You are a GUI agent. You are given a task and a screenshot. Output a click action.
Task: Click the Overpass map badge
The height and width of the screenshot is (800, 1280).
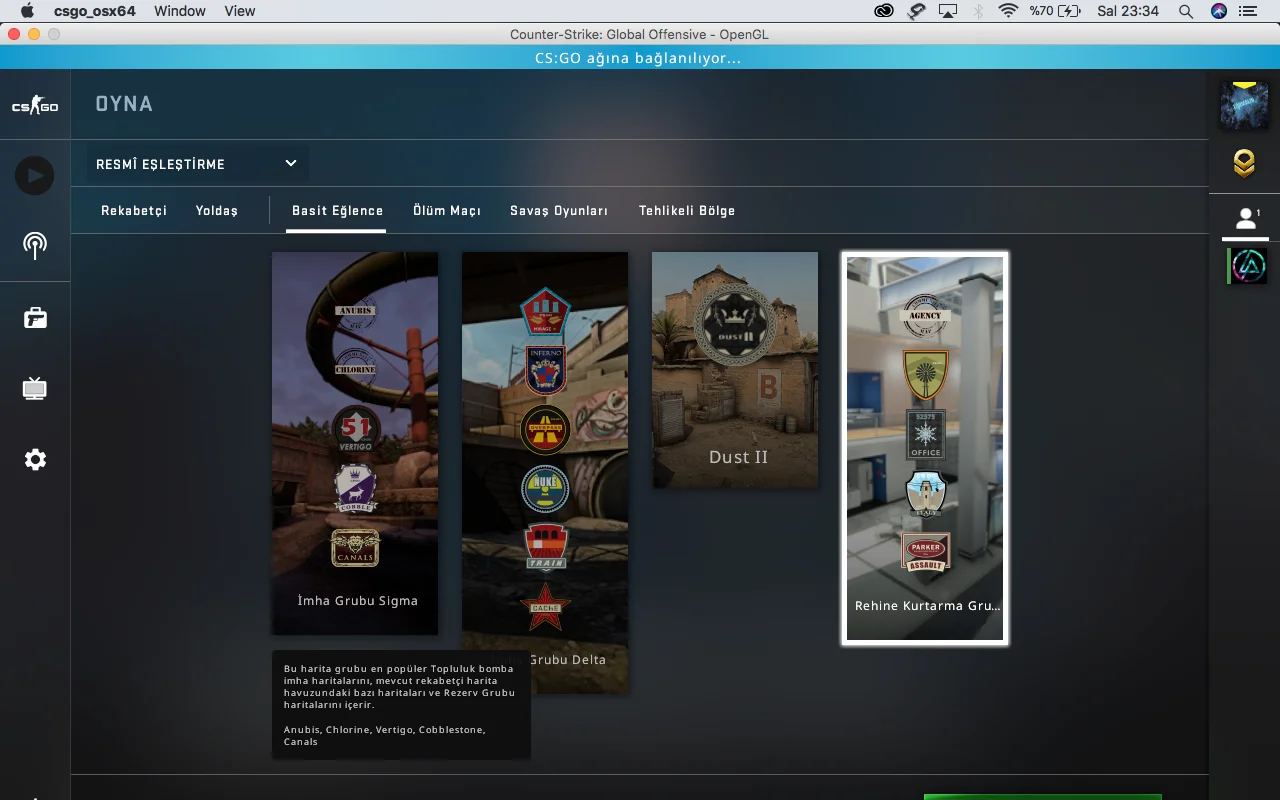(x=545, y=429)
